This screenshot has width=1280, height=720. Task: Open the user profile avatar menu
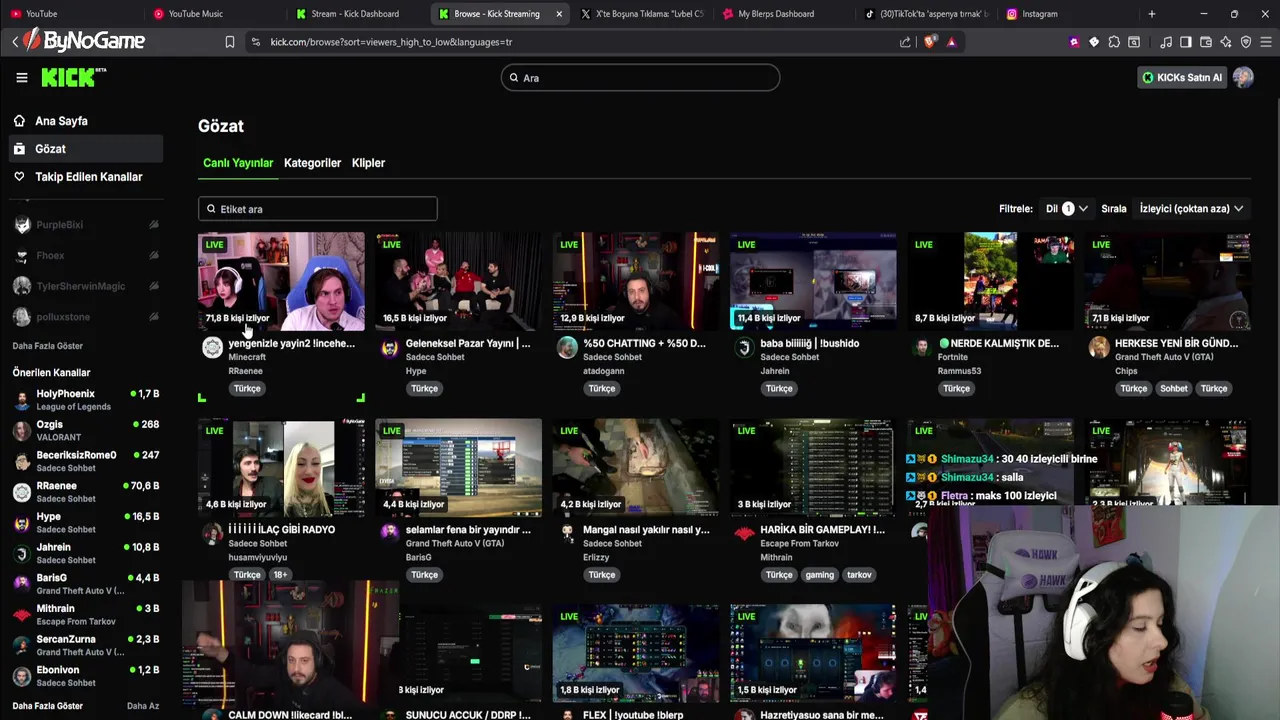(1243, 77)
